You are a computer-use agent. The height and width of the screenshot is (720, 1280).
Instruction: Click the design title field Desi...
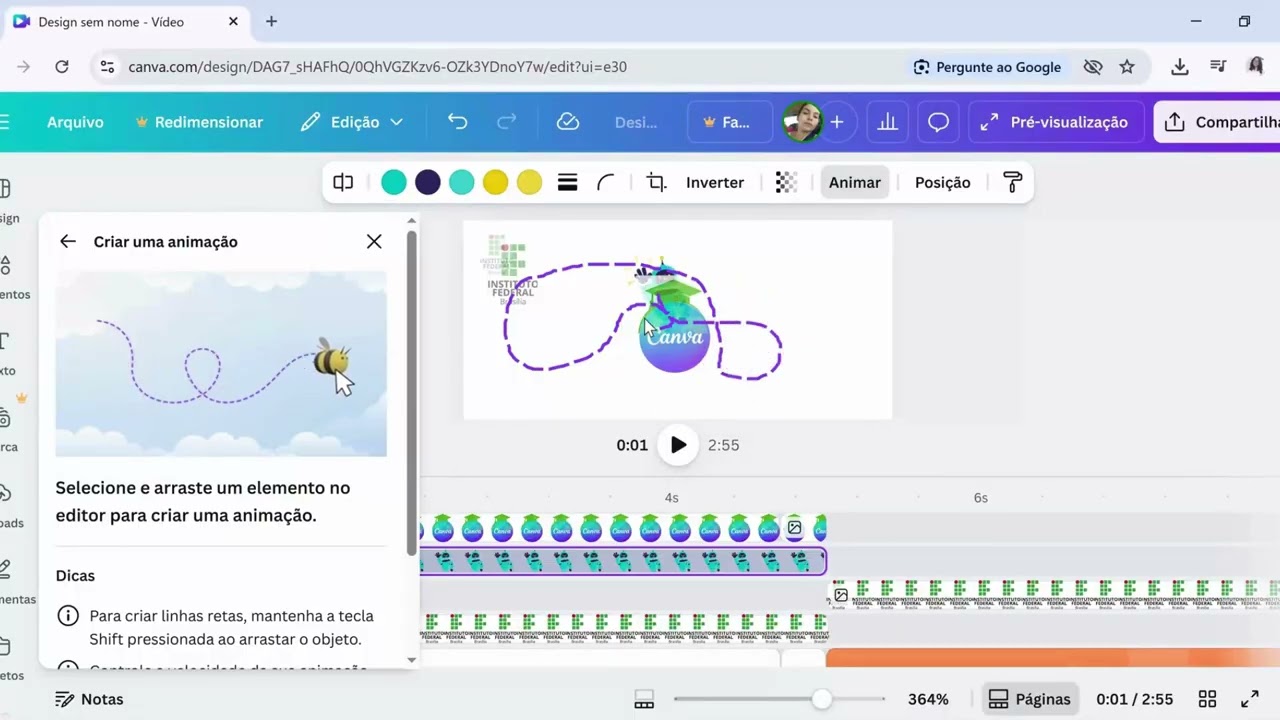[x=636, y=122]
